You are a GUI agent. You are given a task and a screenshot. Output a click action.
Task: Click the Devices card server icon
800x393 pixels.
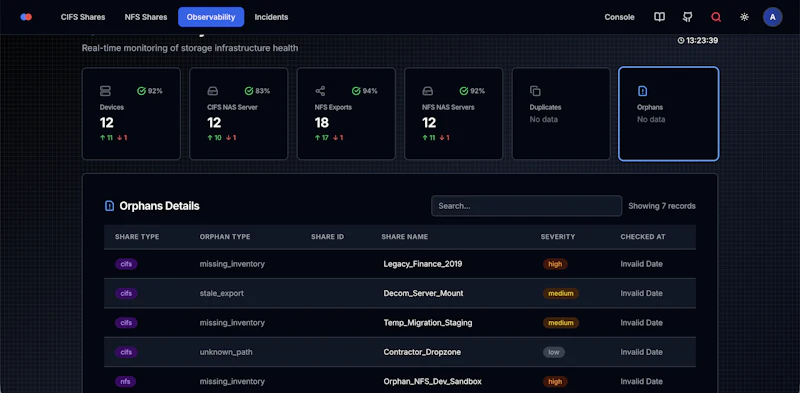(105, 91)
